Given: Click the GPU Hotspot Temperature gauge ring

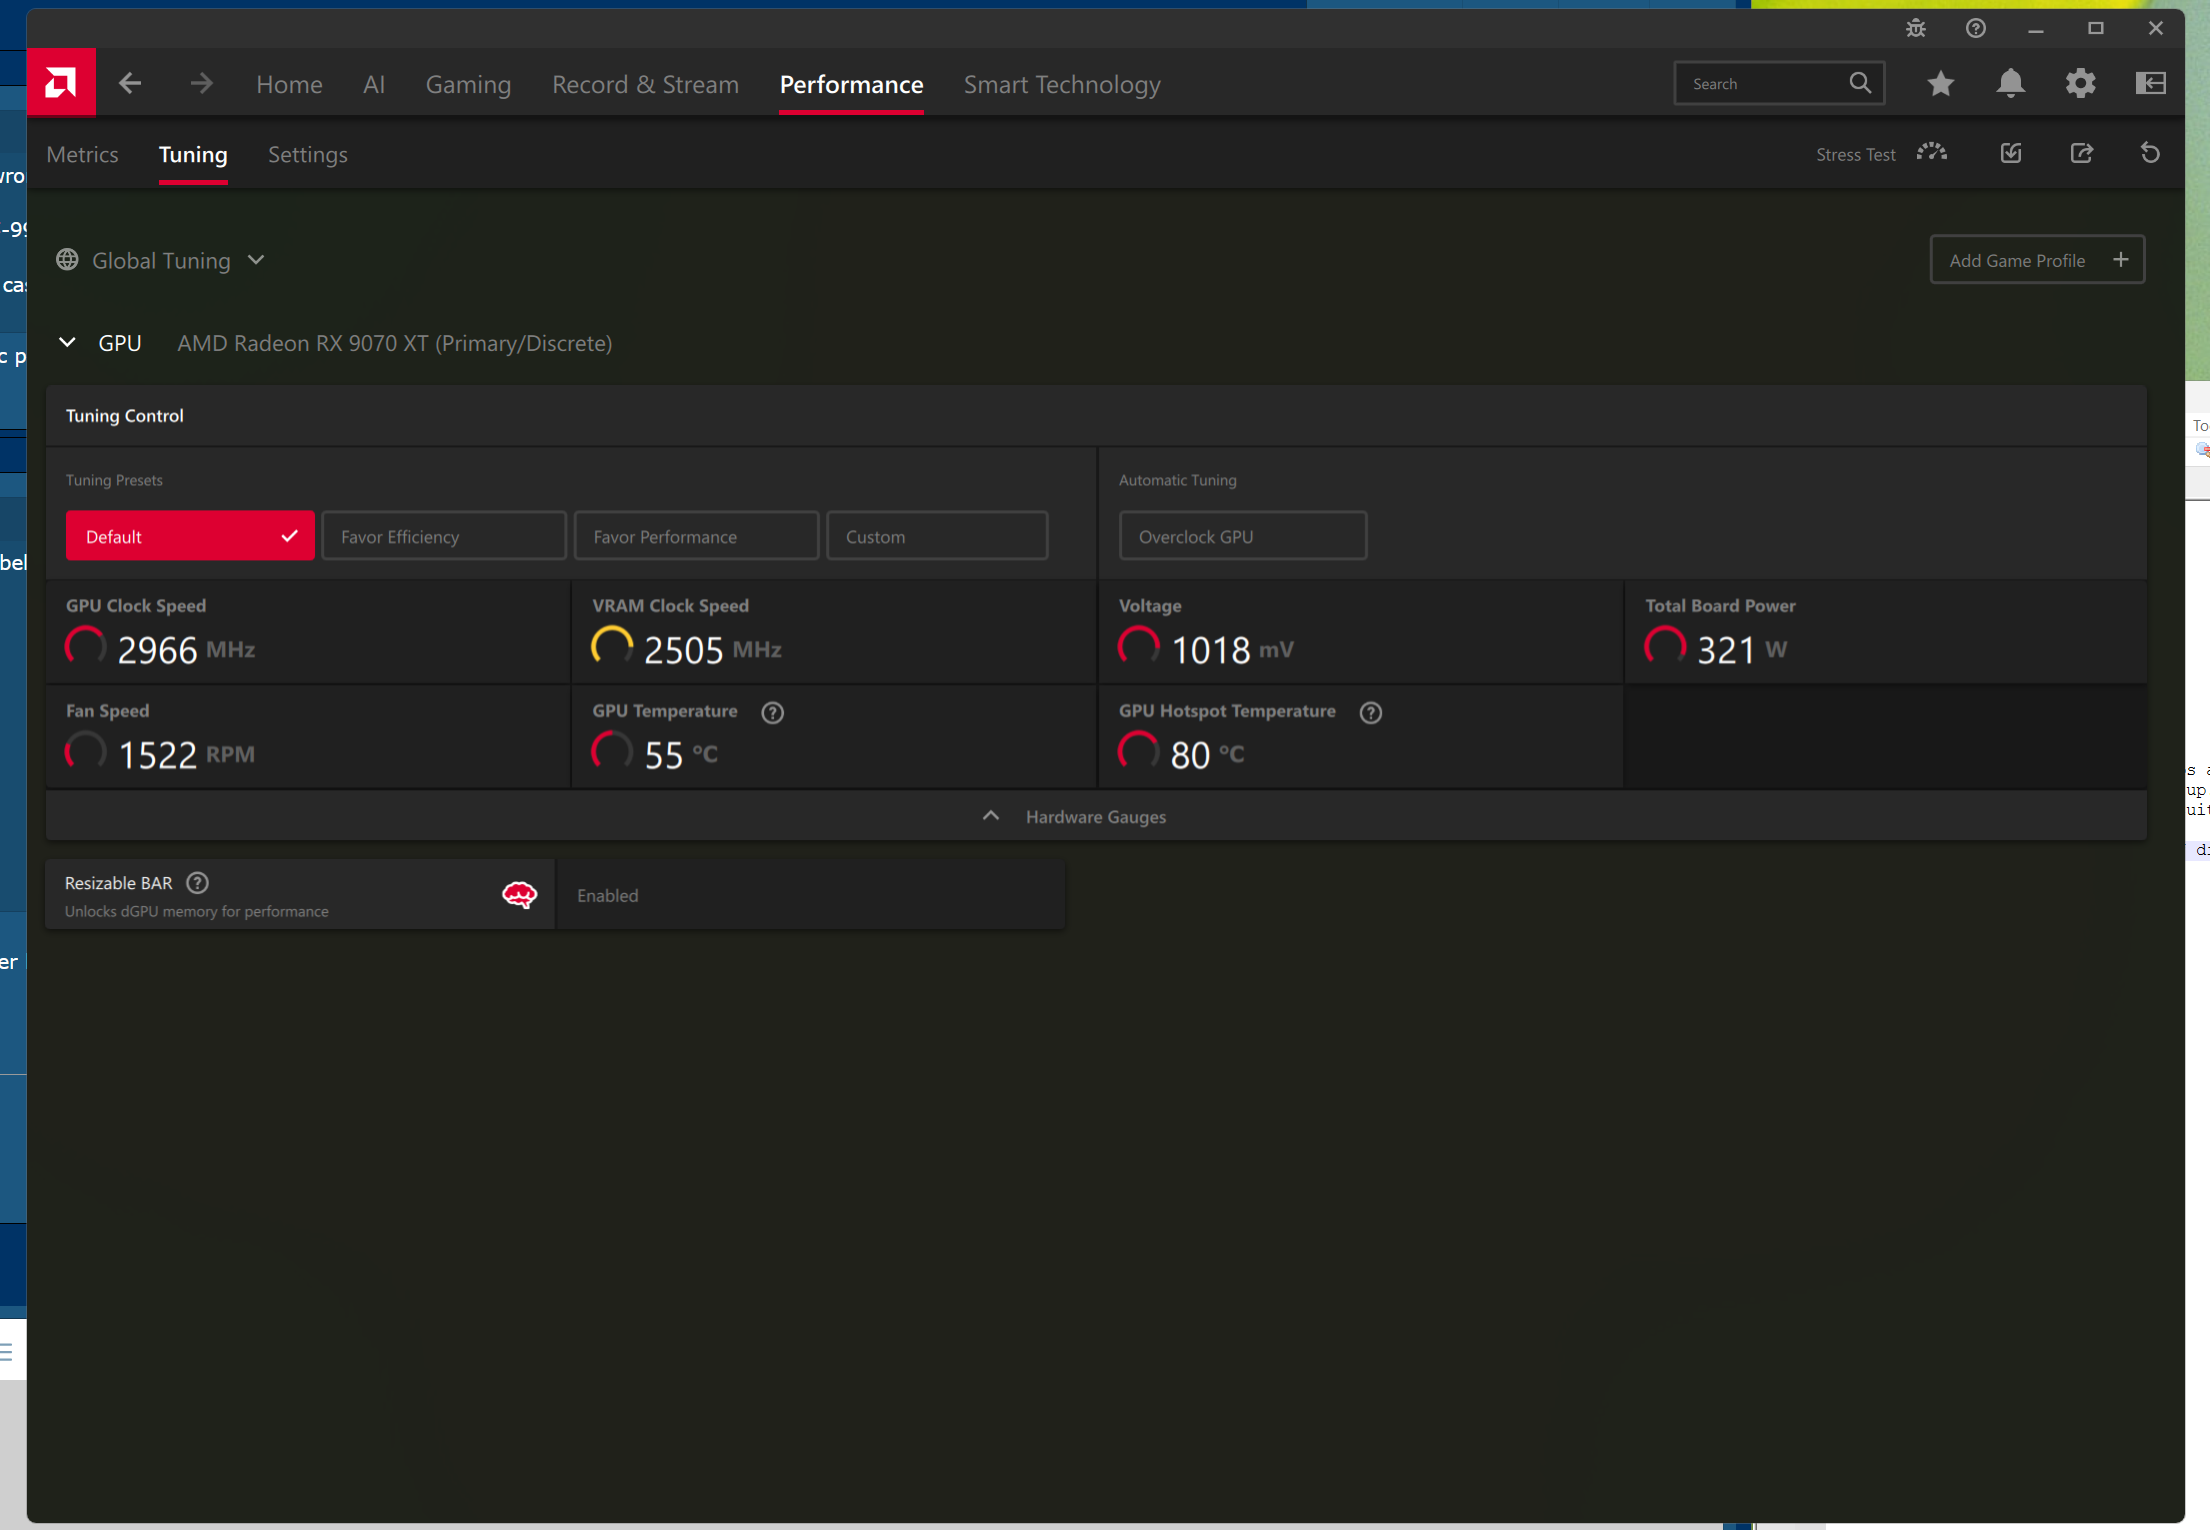Looking at the screenshot, I should [1139, 752].
